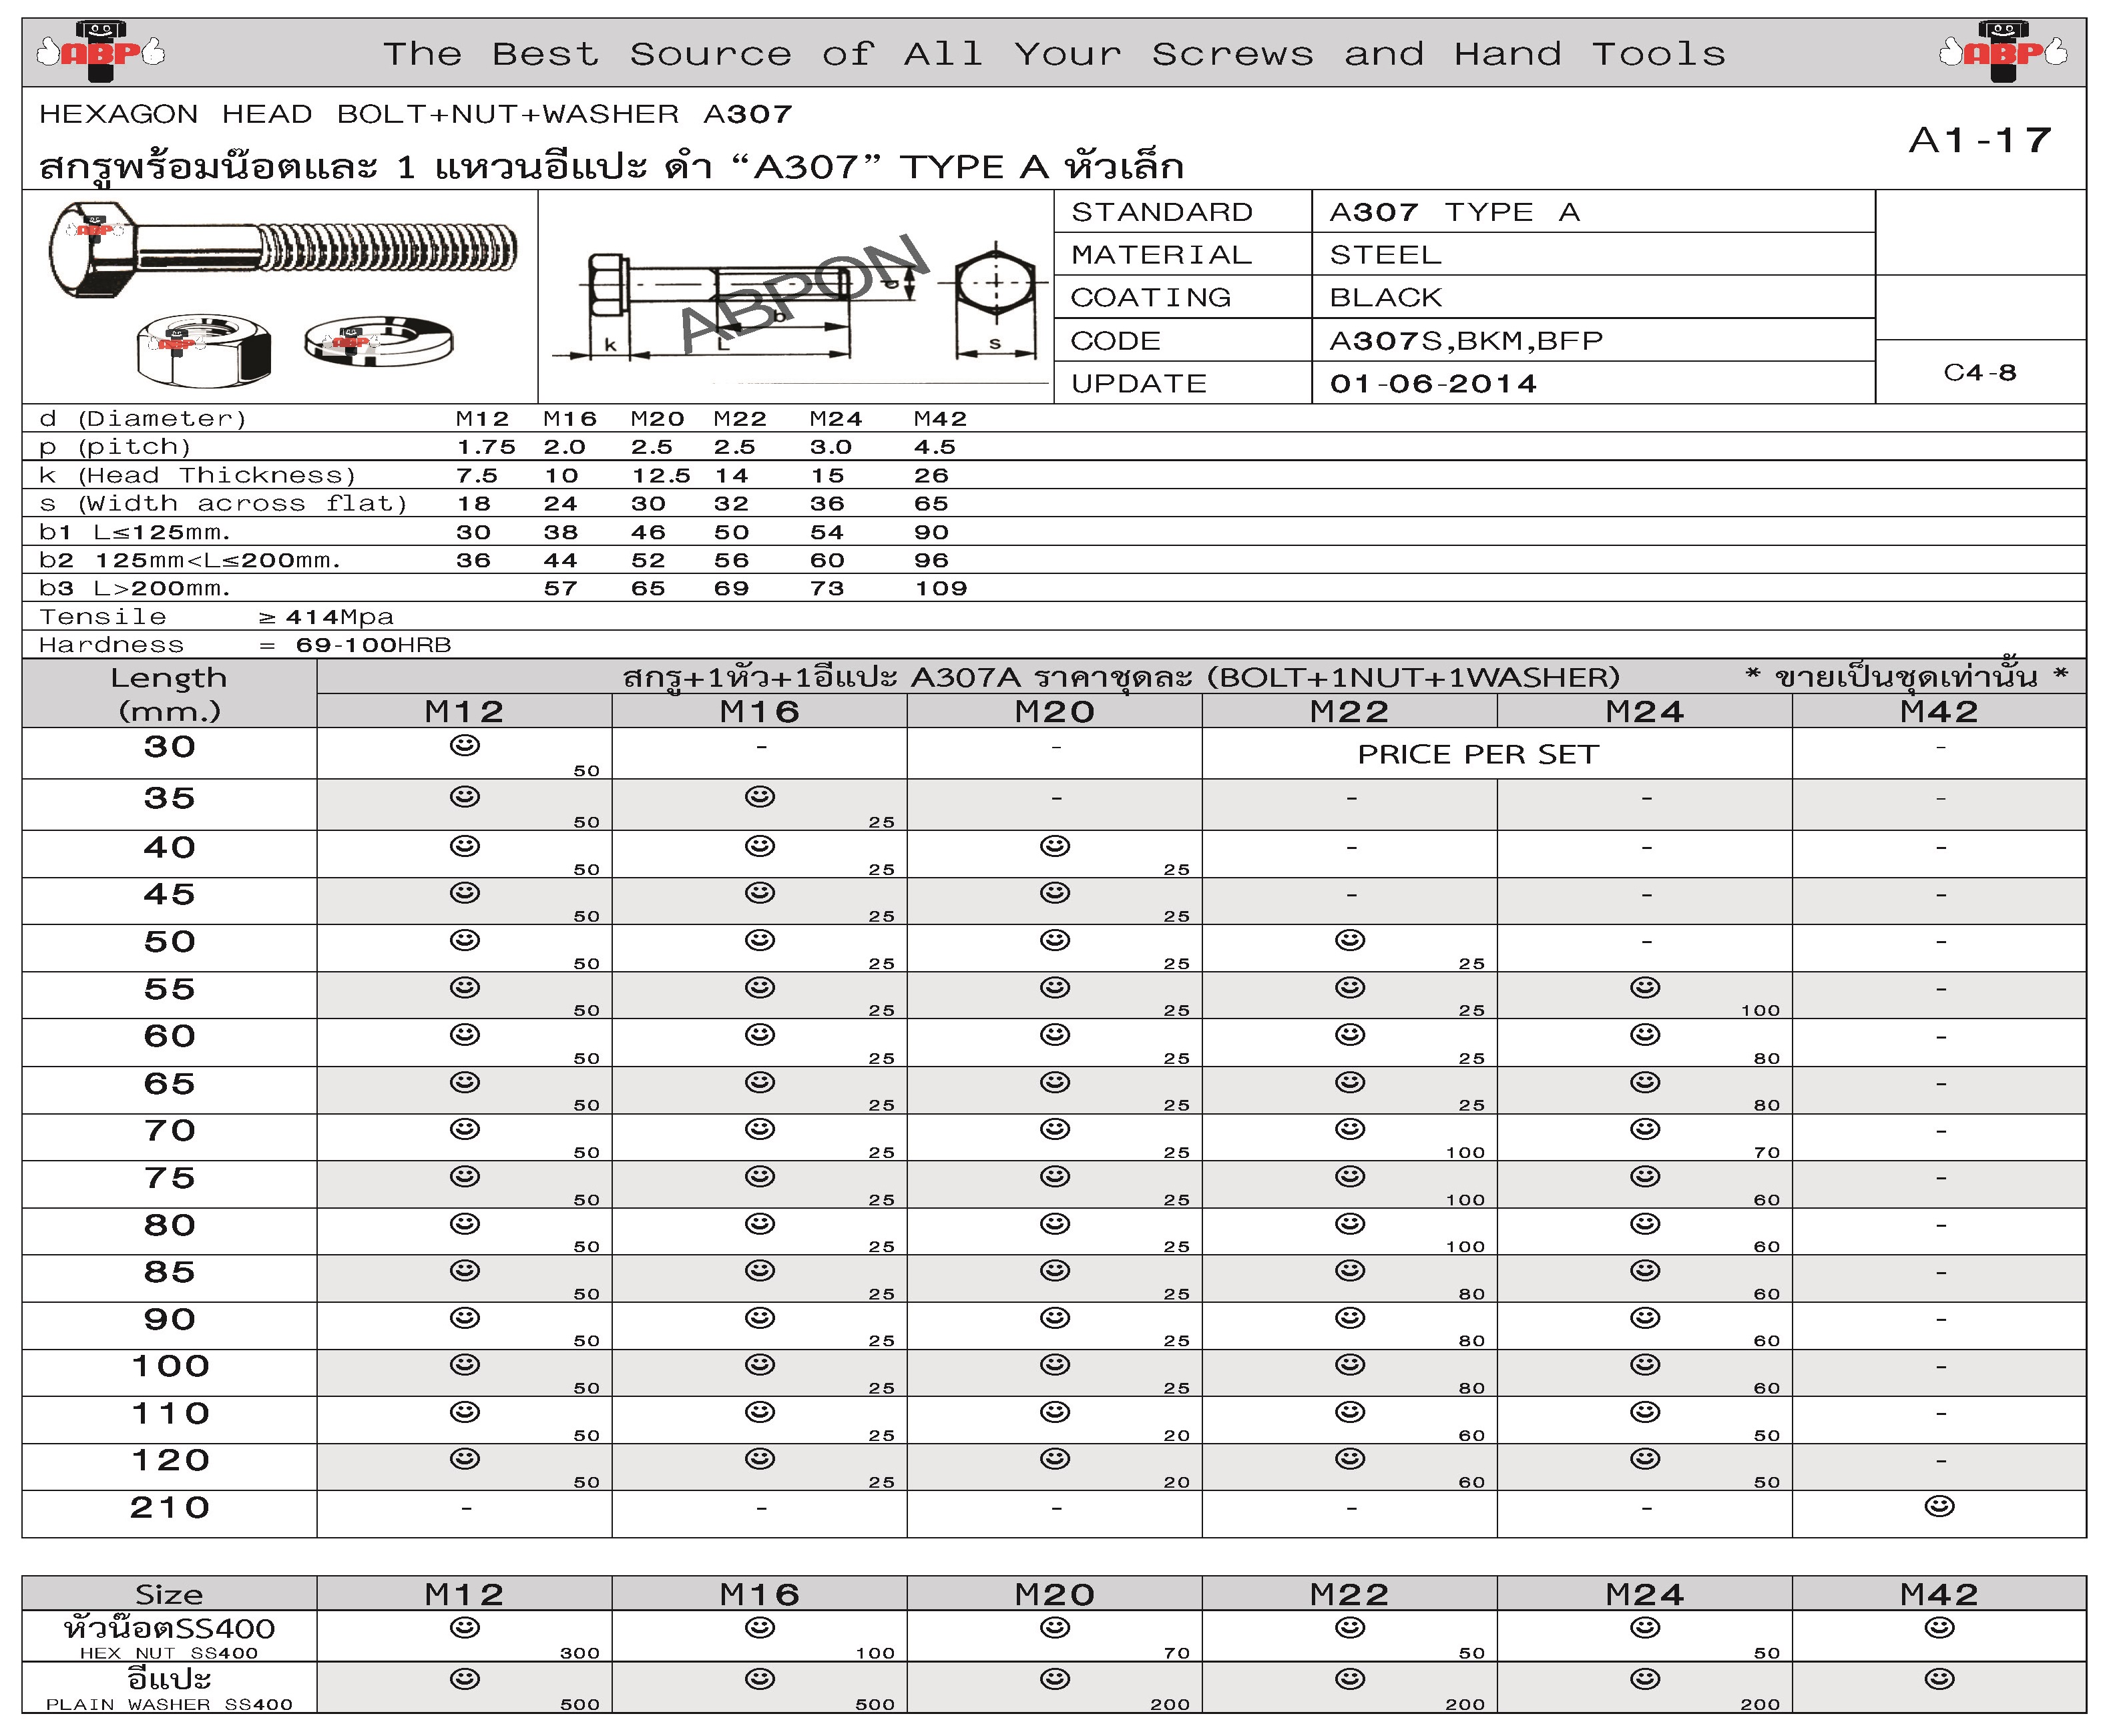Click the length 210 row label
The width and height of the screenshot is (2105, 1736).
169,1507
